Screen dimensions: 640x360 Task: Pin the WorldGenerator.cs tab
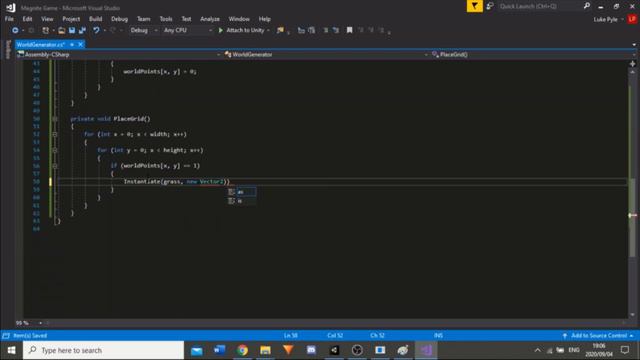click(x=72, y=44)
